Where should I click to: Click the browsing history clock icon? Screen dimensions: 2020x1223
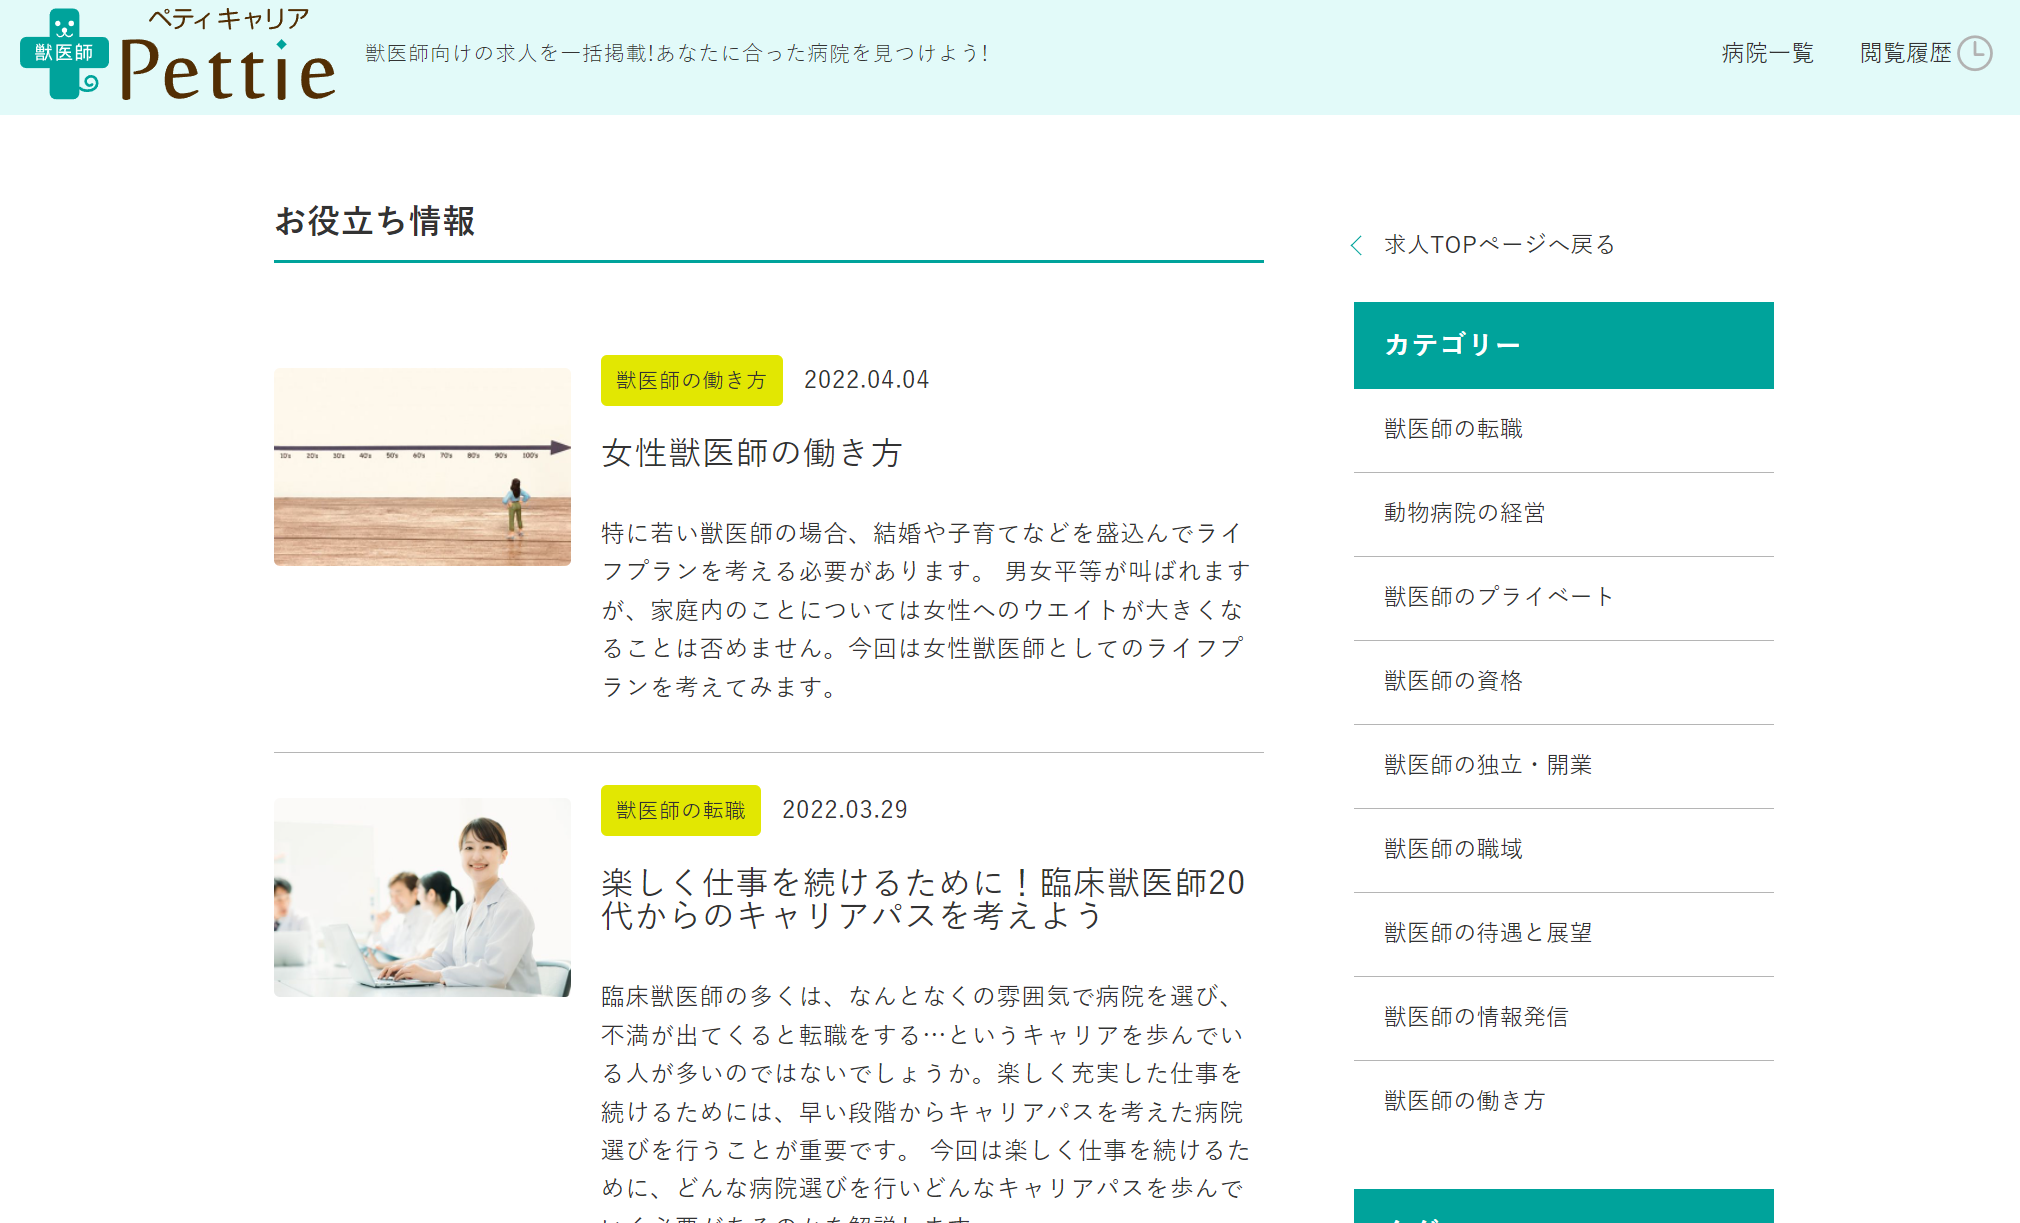[x=1974, y=53]
